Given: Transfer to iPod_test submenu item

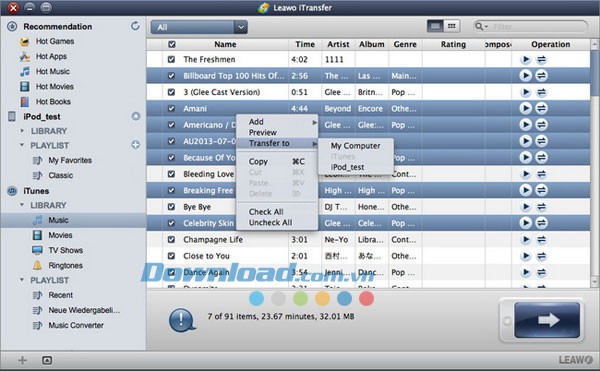Looking at the screenshot, I should pyautogui.click(x=355, y=167).
